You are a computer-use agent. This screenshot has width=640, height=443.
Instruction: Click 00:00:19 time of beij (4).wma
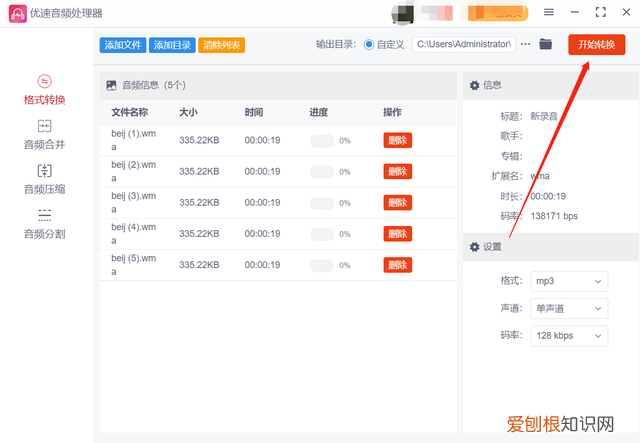tap(262, 234)
